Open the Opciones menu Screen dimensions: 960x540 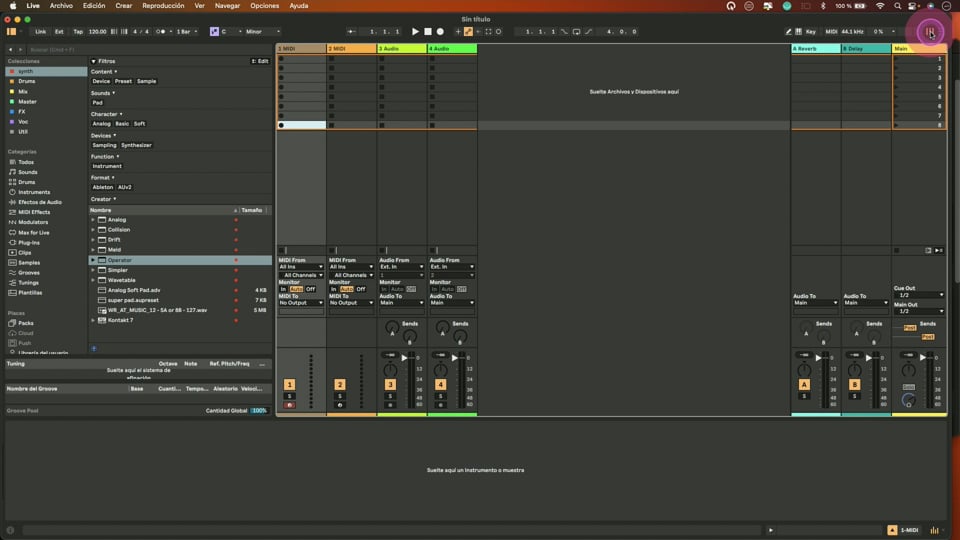click(264, 6)
